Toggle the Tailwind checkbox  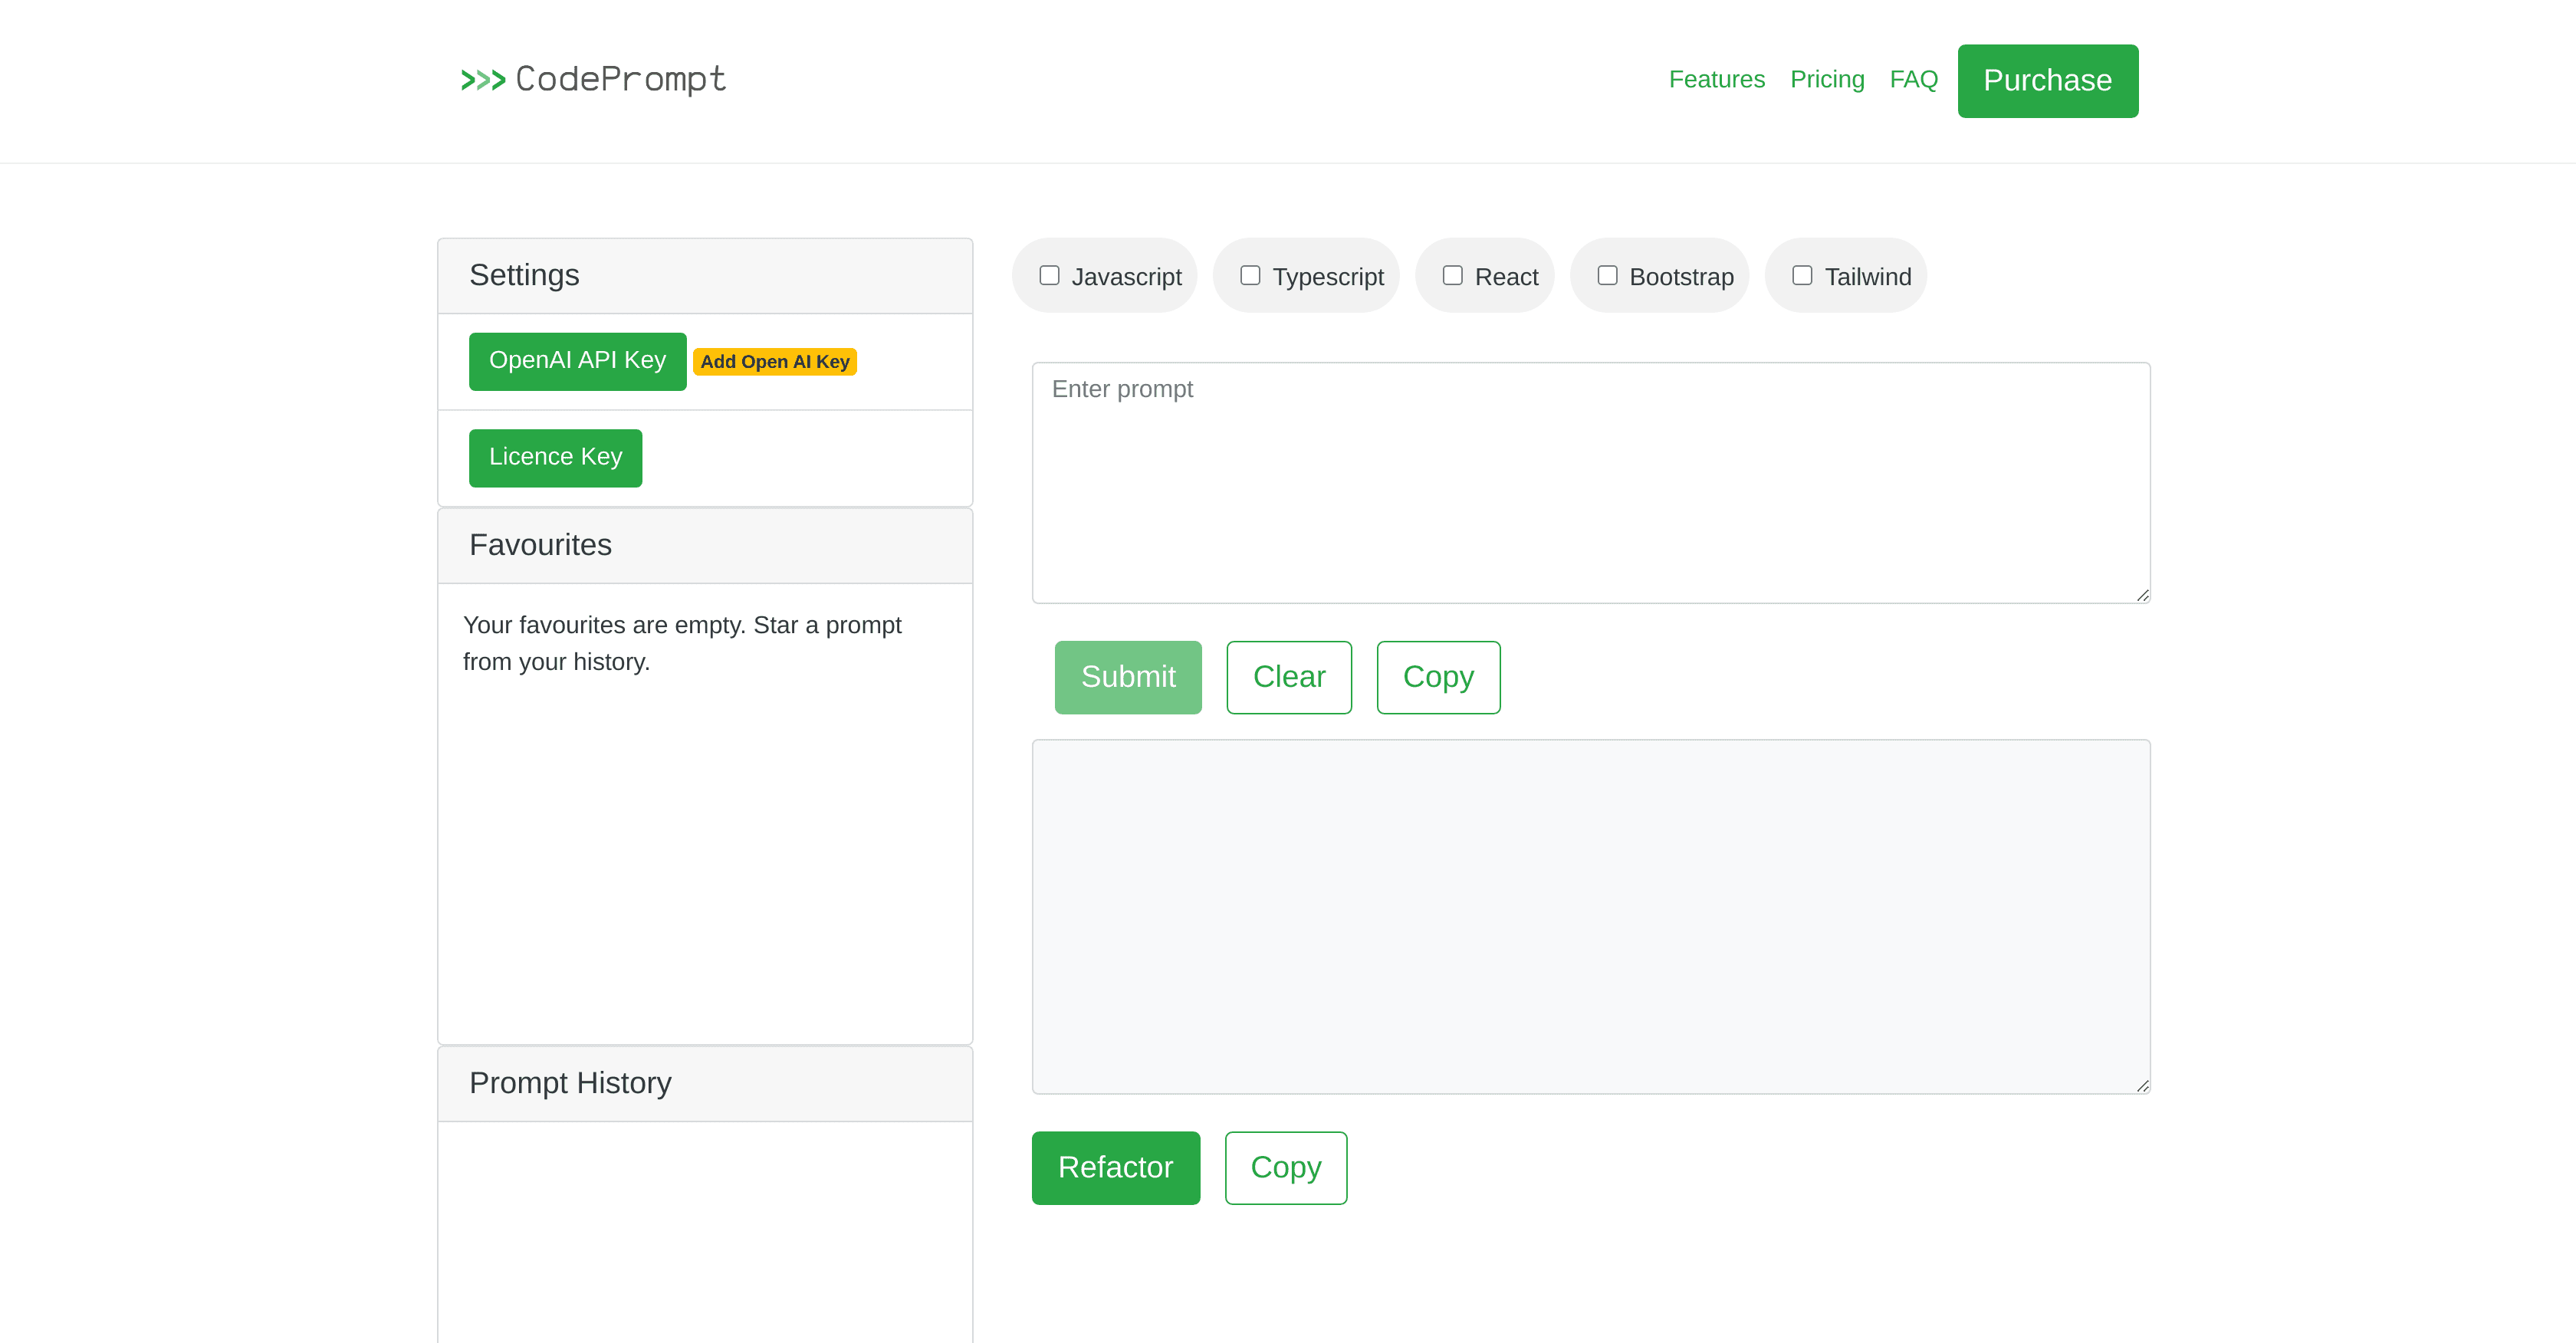click(1802, 275)
